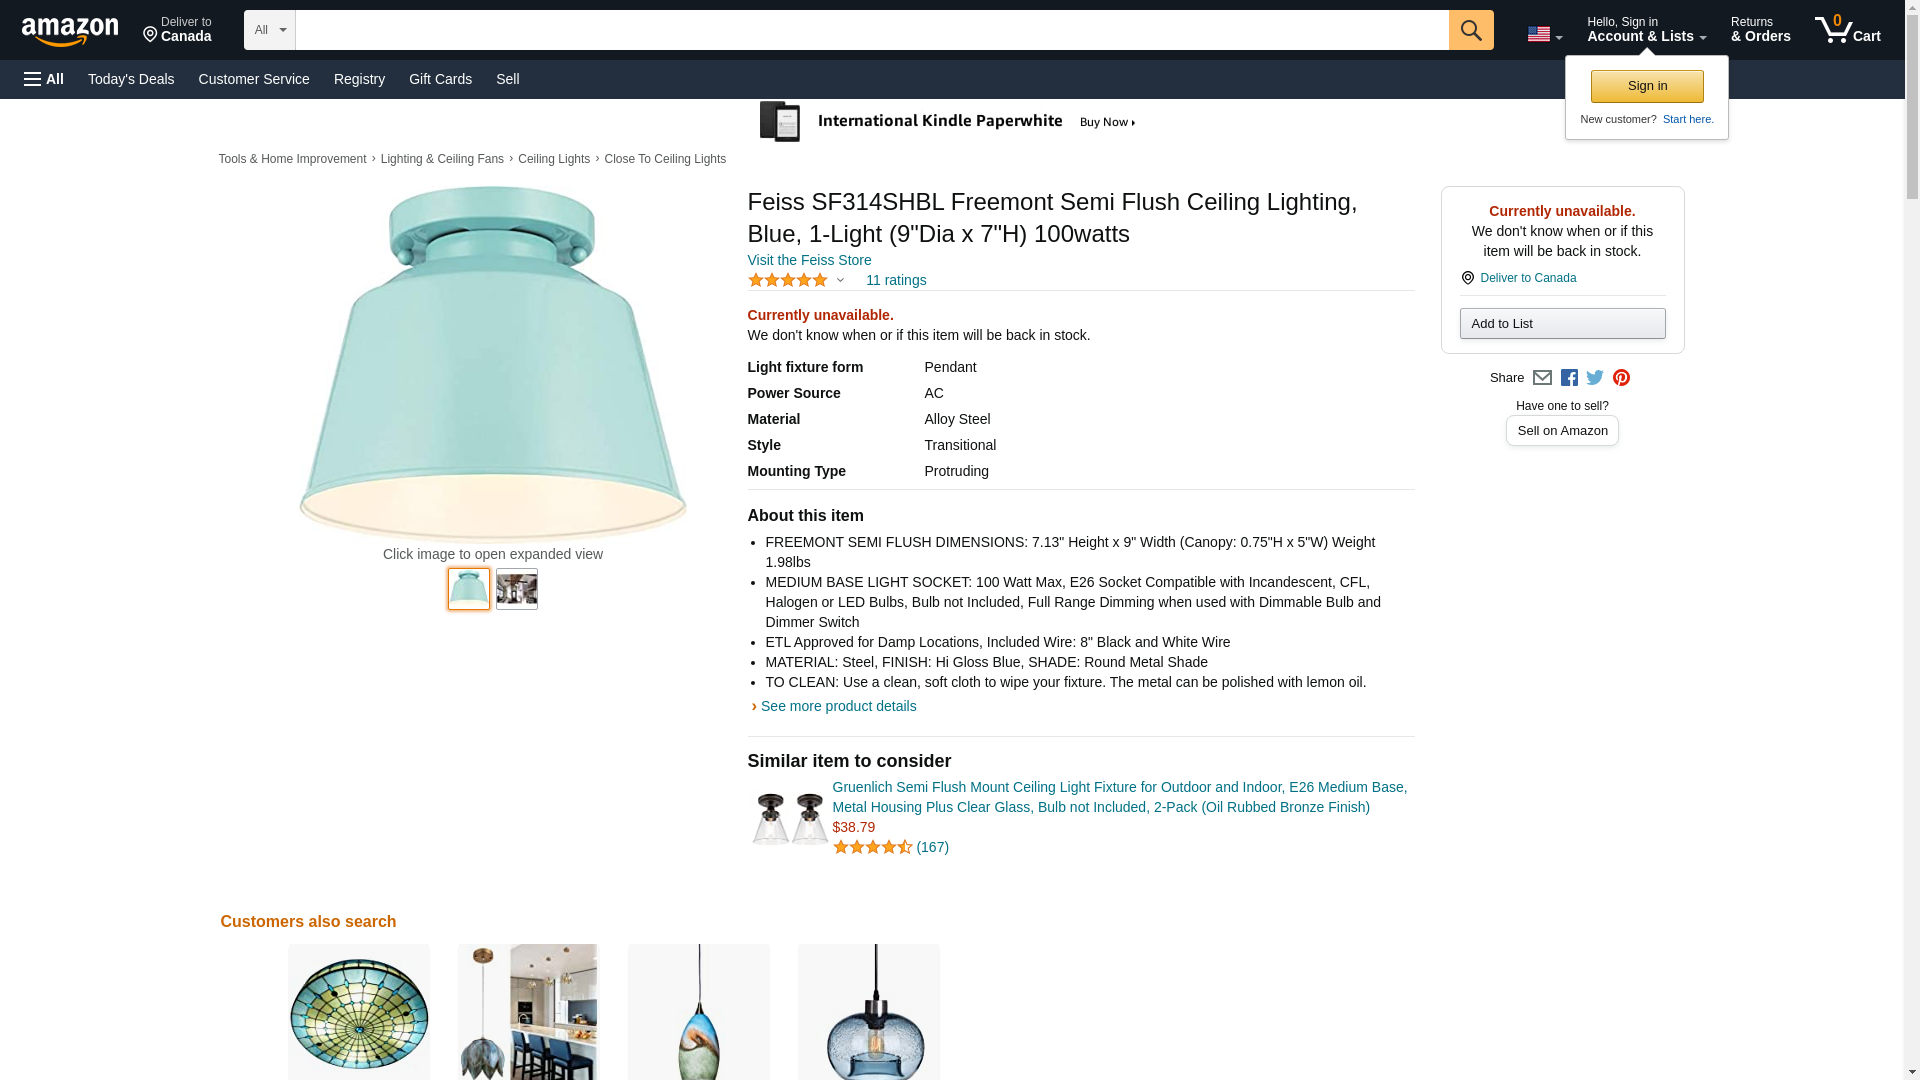Share on Facebook icon
1920x1080 pixels.
(1569, 378)
